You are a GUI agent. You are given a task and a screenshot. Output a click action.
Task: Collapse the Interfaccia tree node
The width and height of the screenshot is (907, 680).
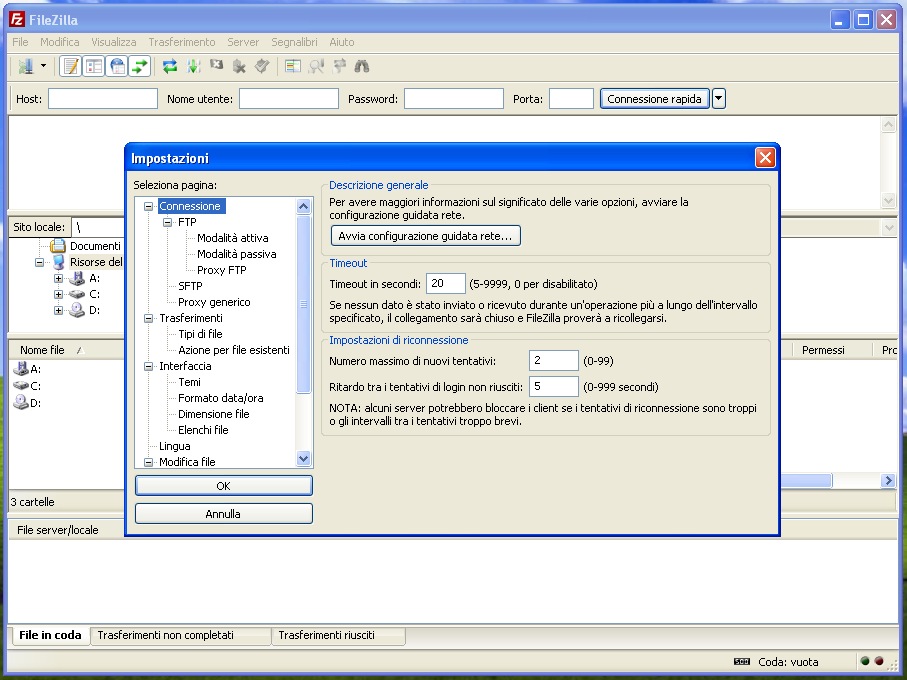click(x=149, y=366)
